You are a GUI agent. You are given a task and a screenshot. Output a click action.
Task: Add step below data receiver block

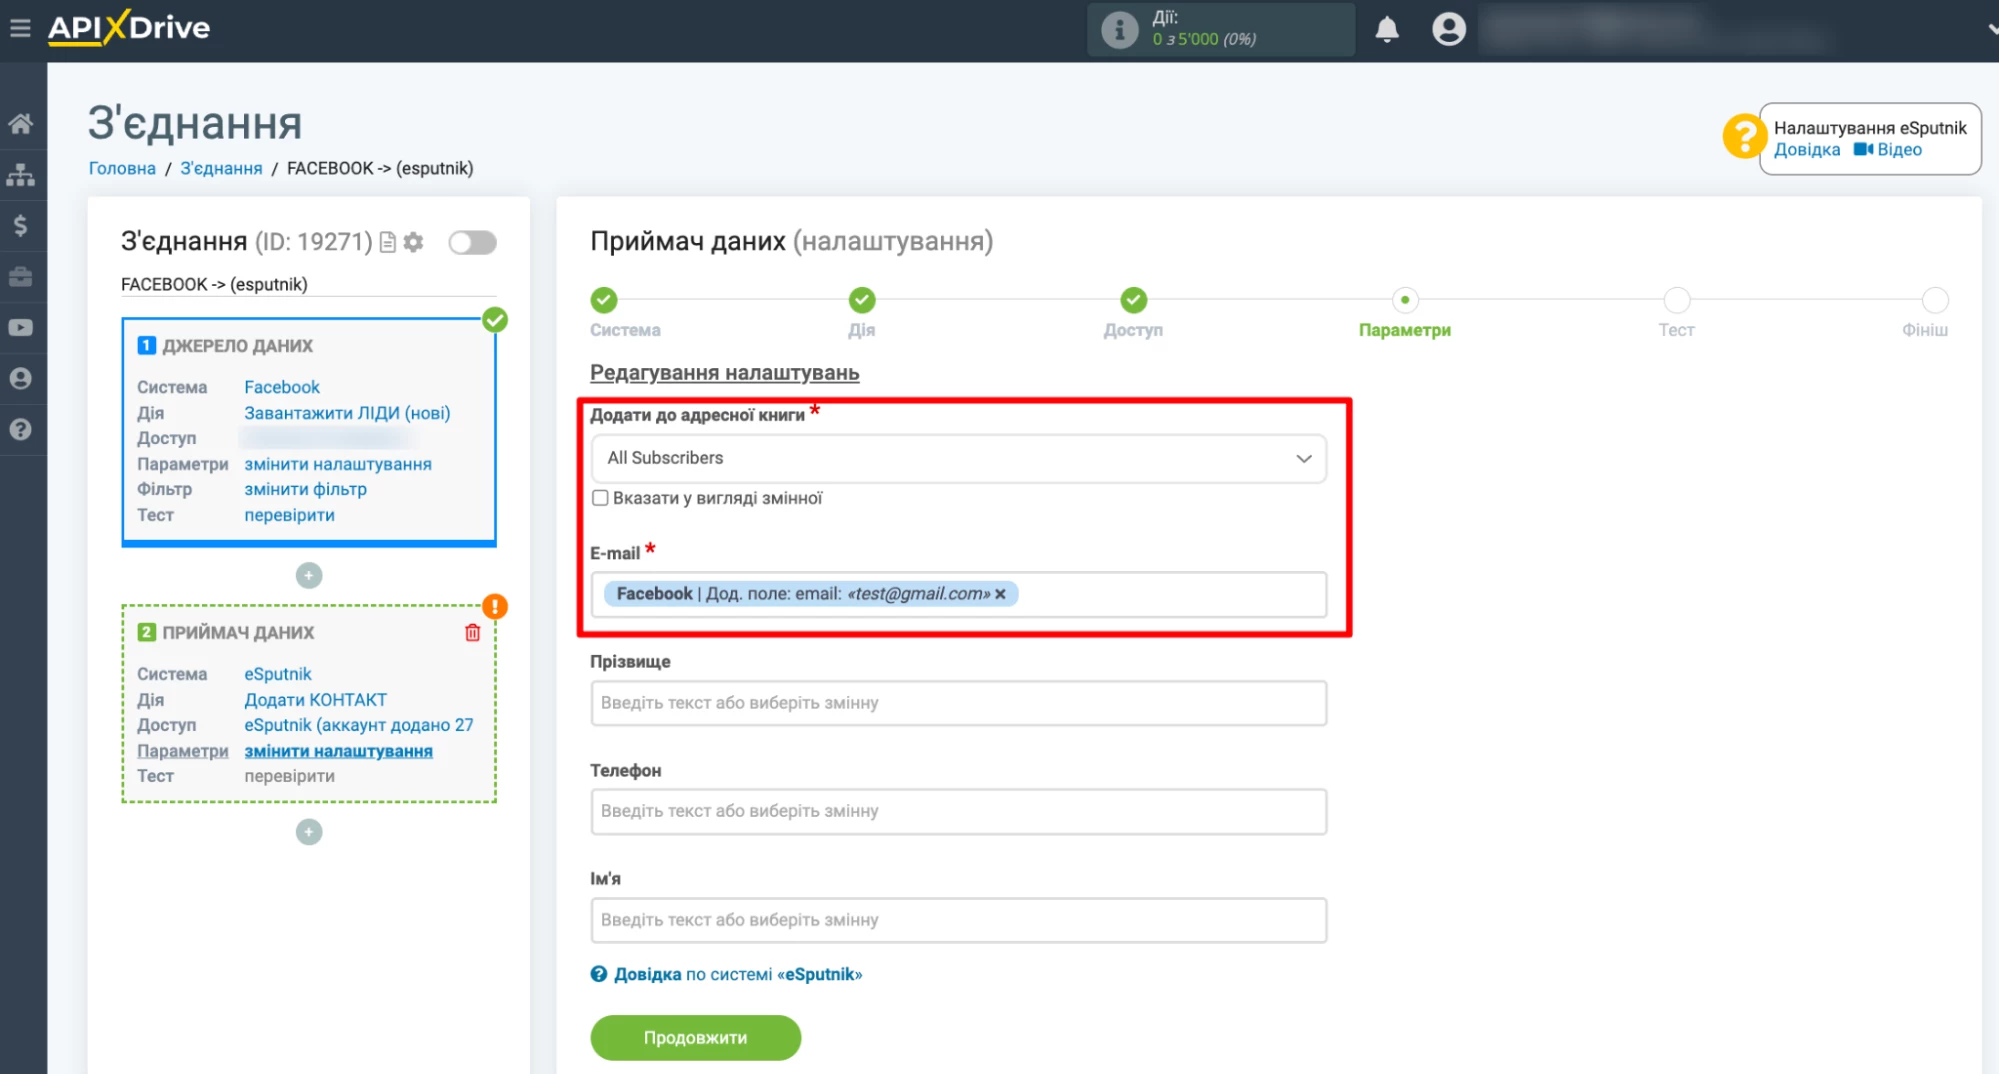point(309,832)
